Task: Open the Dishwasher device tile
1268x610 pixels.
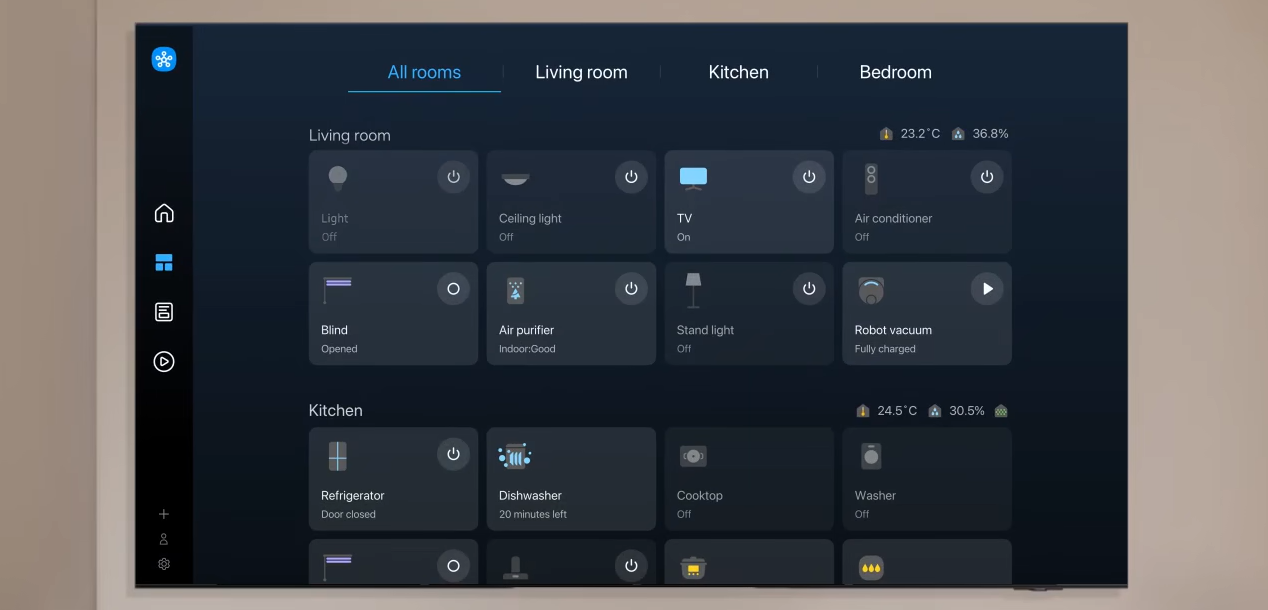Action: pyautogui.click(x=571, y=479)
